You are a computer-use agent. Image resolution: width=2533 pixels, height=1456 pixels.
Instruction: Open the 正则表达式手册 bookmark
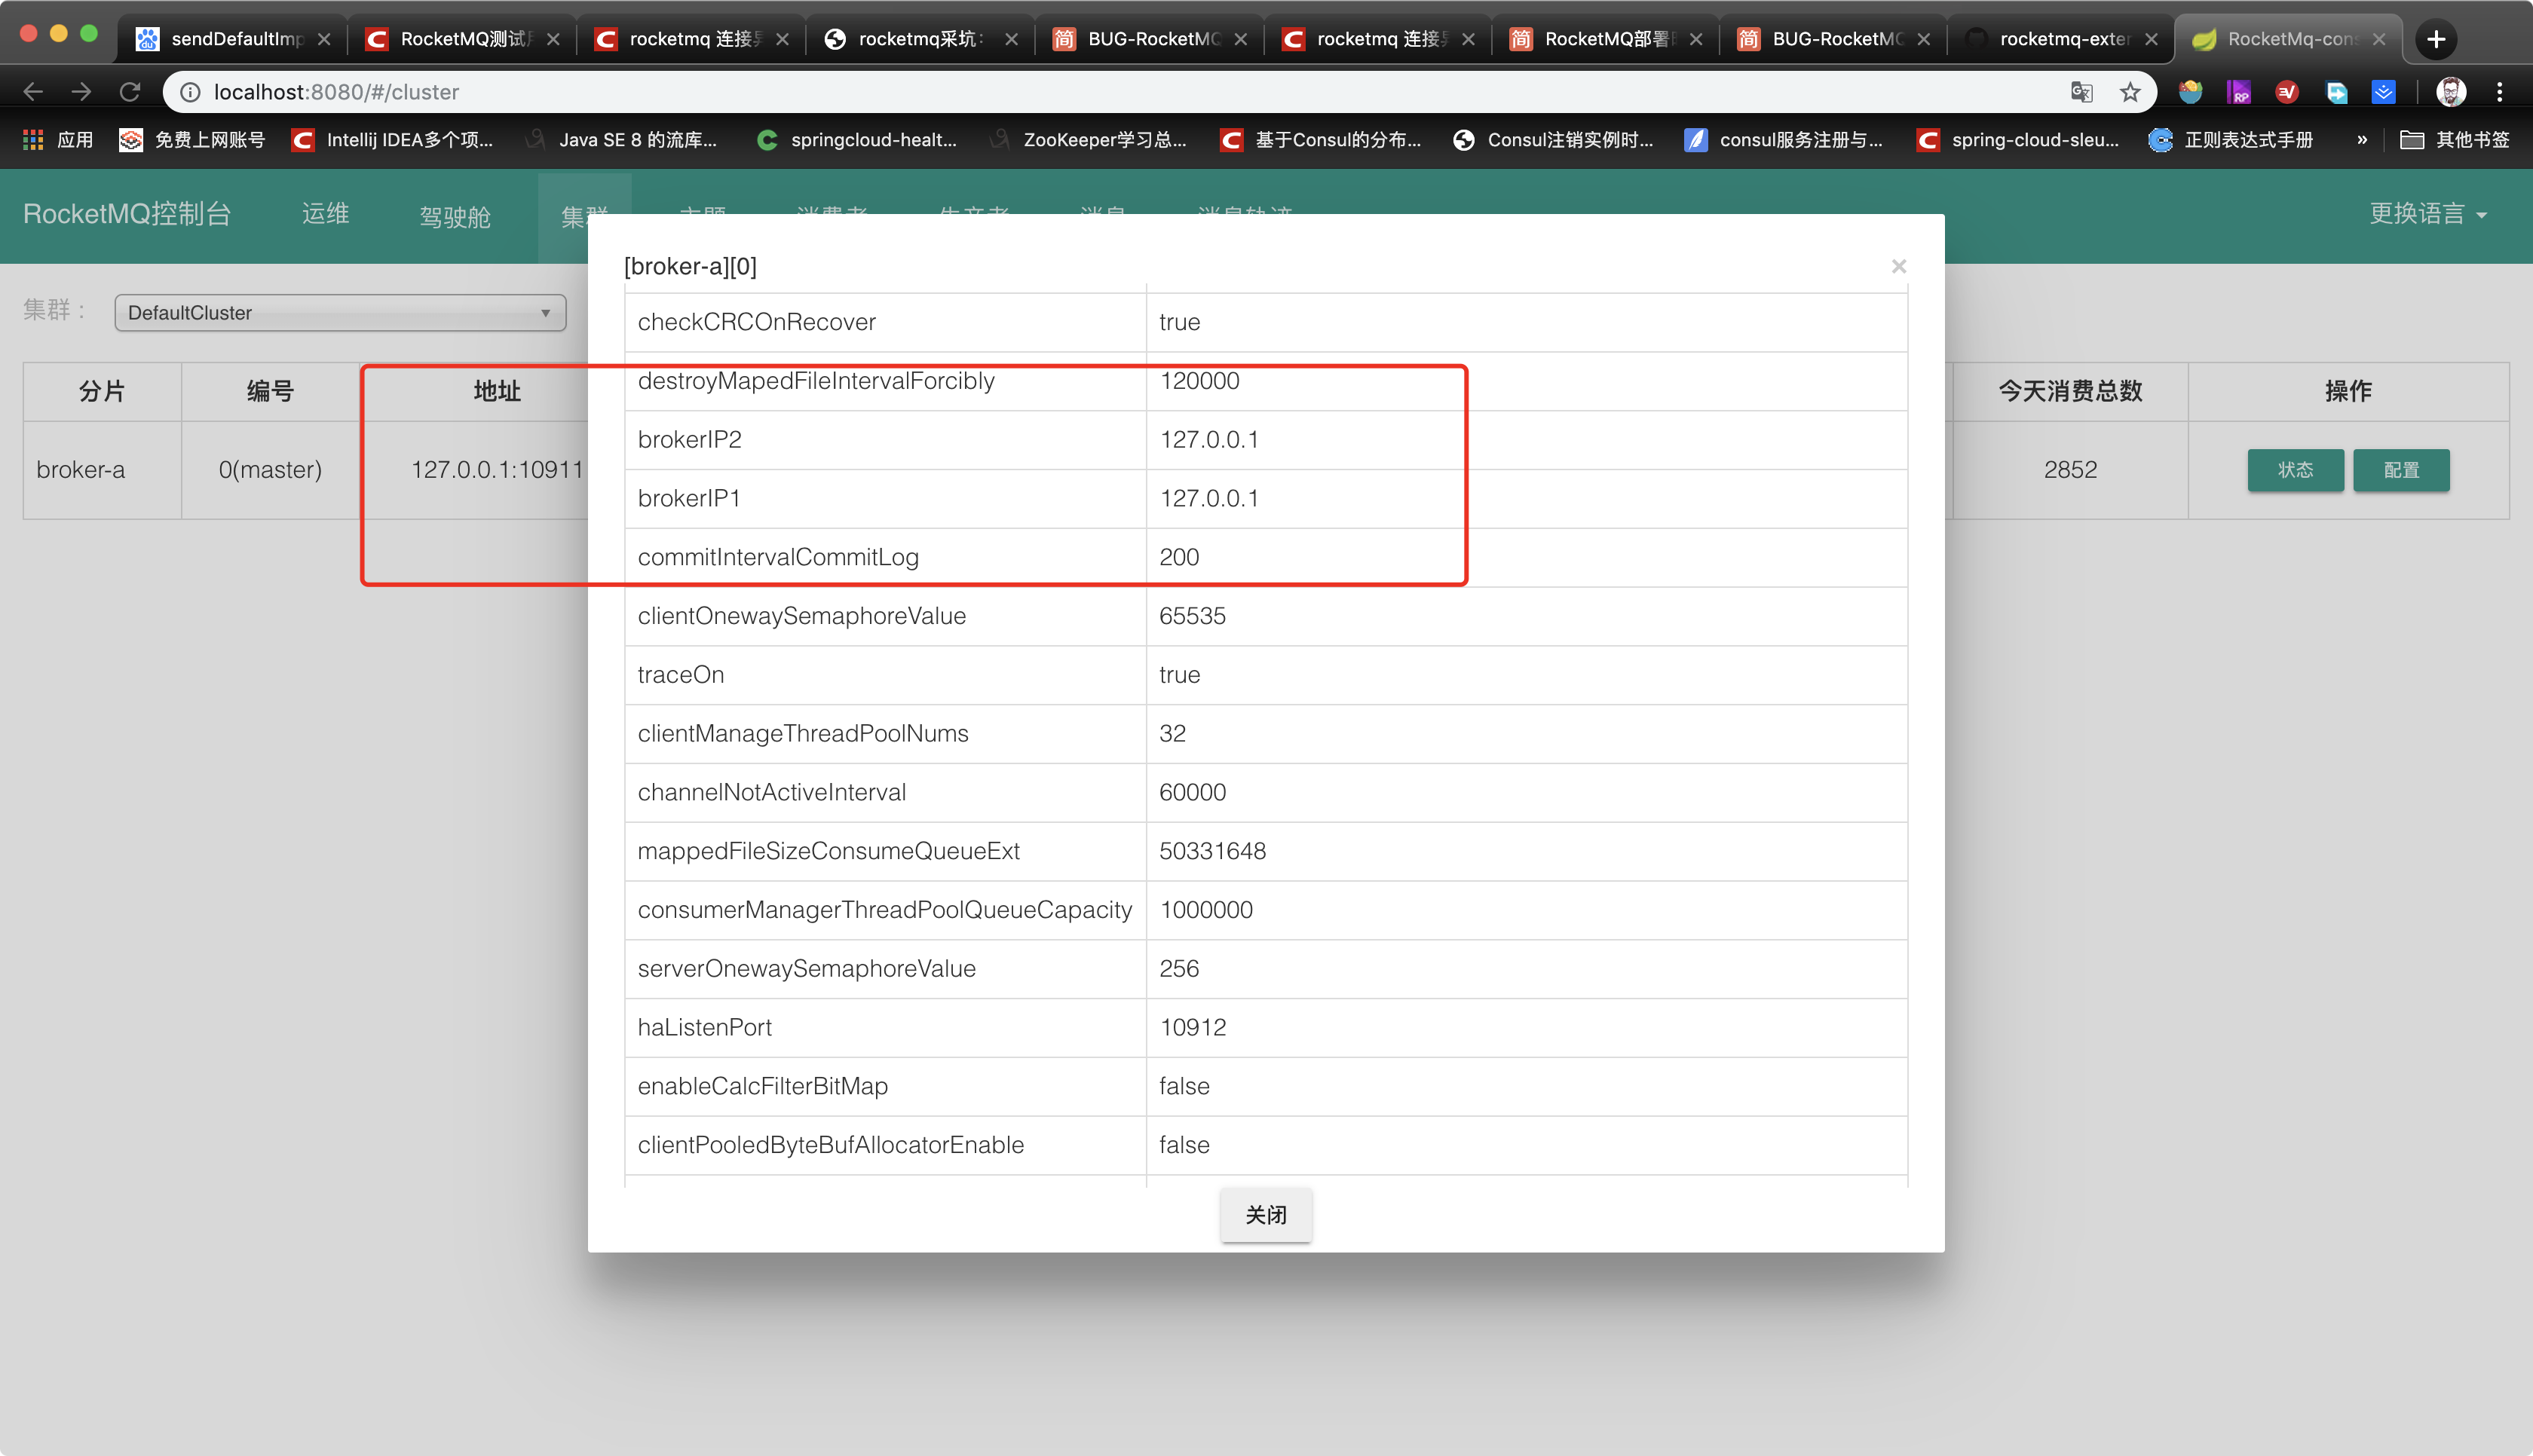tap(2232, 140)
